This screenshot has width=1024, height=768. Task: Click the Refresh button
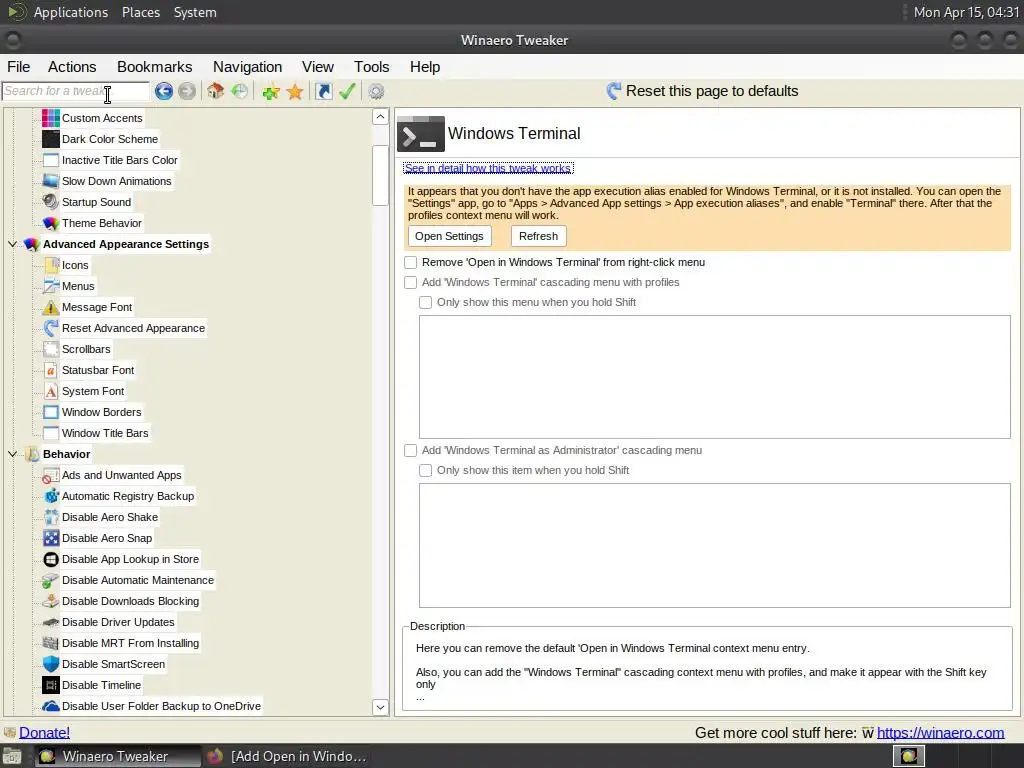(x=538, y=236)
